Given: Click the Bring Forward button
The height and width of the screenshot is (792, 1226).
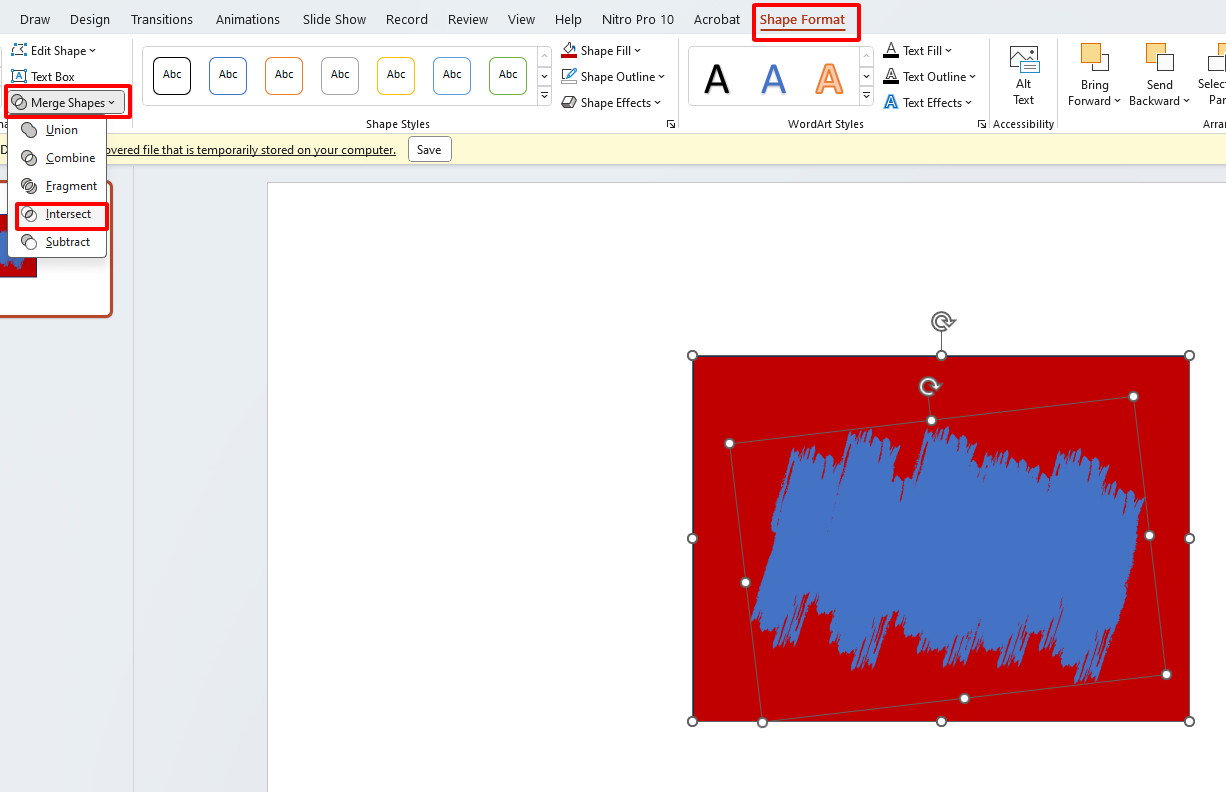Looking at the screenshot, I should pos(1094,76).
